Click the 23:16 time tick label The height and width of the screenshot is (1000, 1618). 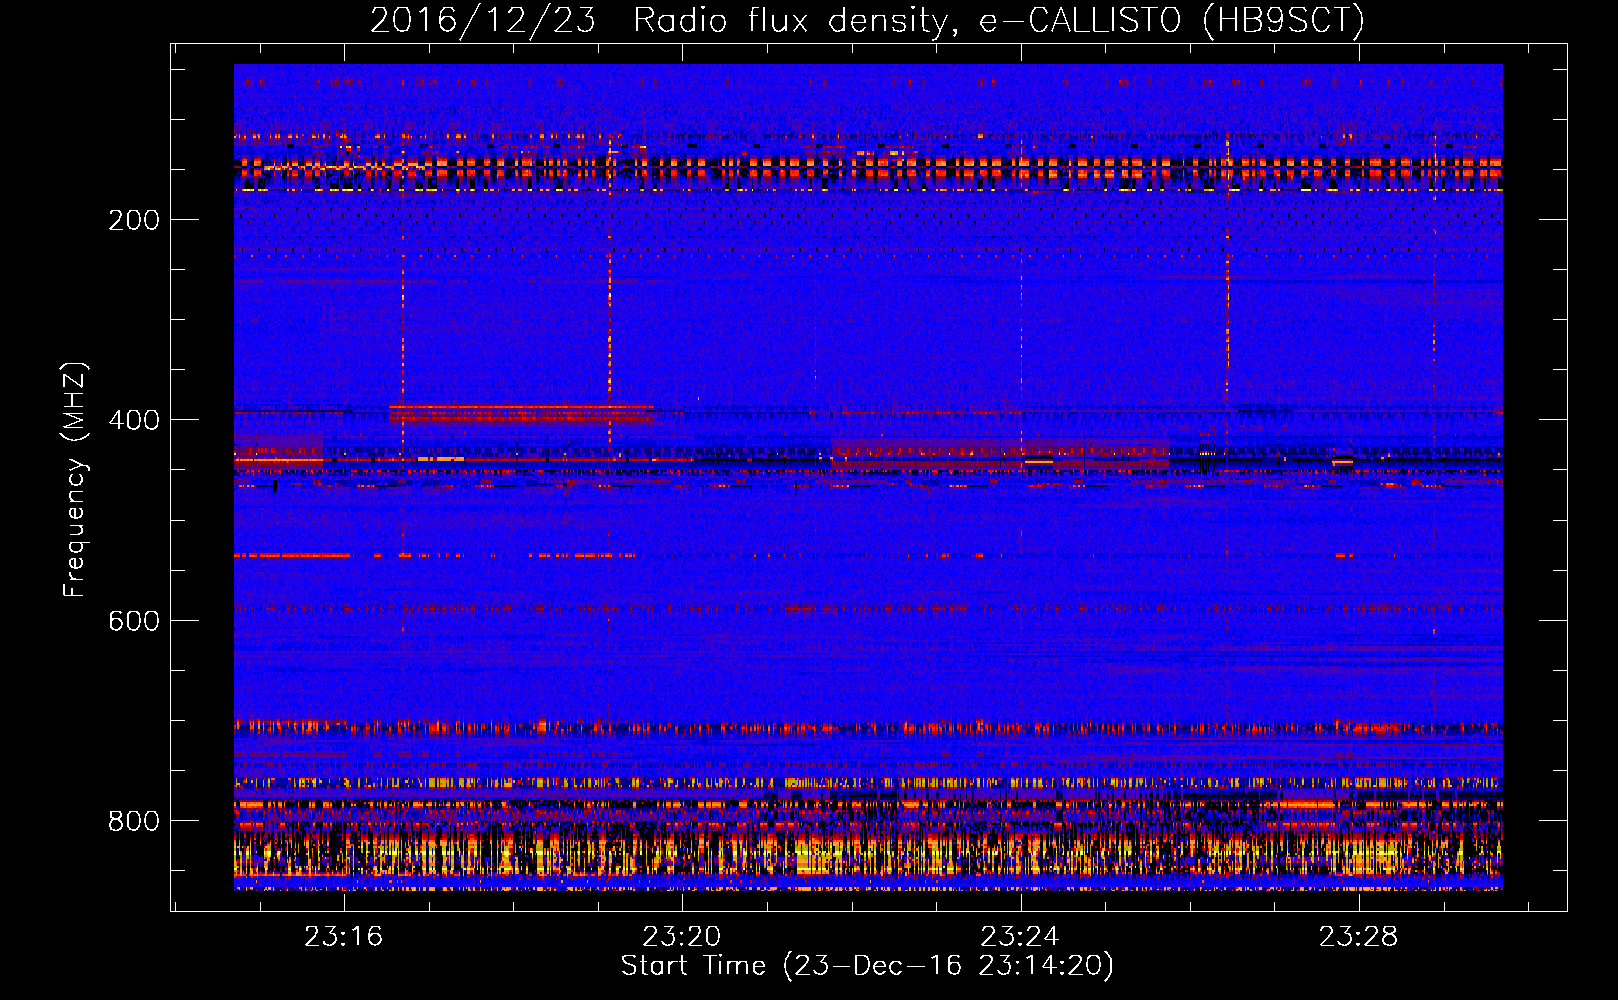pos(344,937)
